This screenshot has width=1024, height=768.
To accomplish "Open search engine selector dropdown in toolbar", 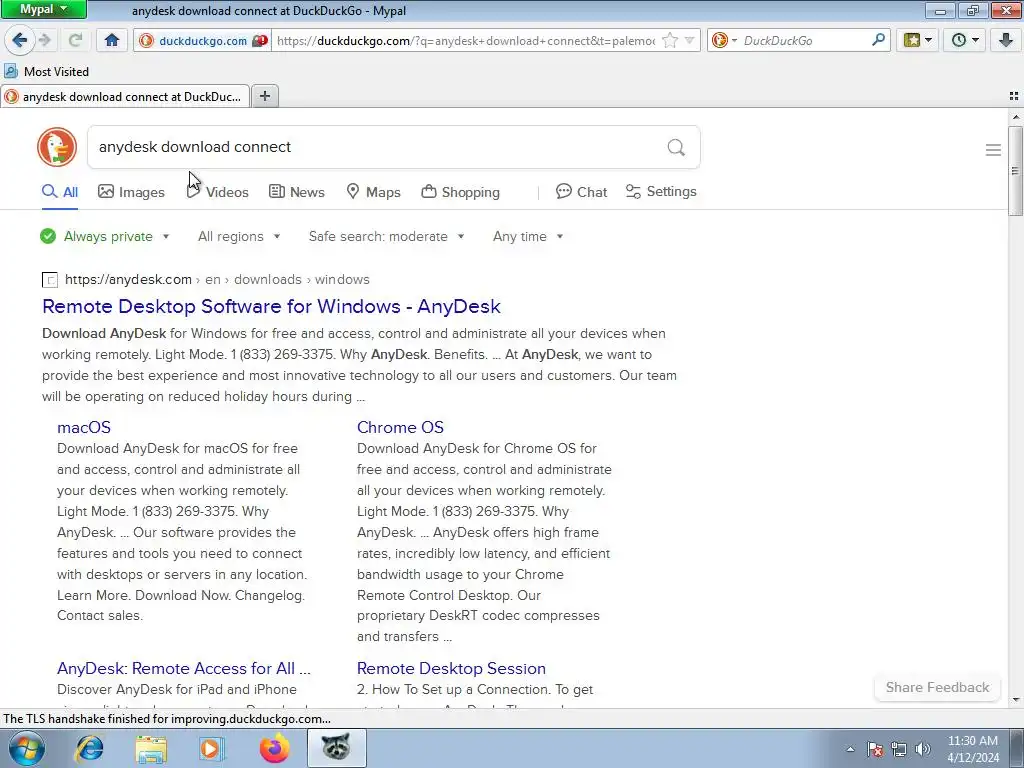I will pos(724,40).
